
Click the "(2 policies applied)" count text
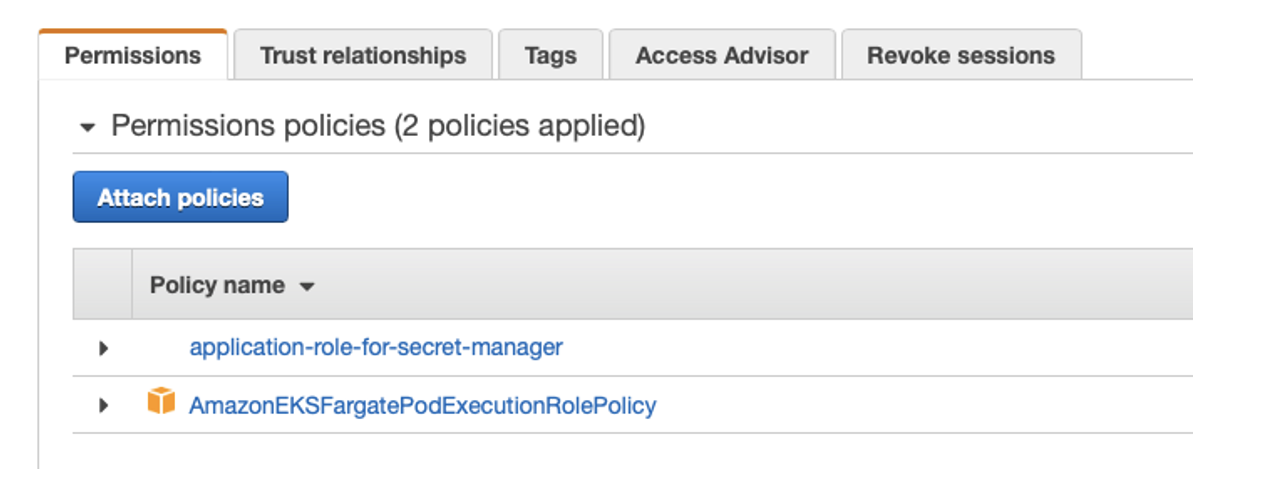[520, 126]
